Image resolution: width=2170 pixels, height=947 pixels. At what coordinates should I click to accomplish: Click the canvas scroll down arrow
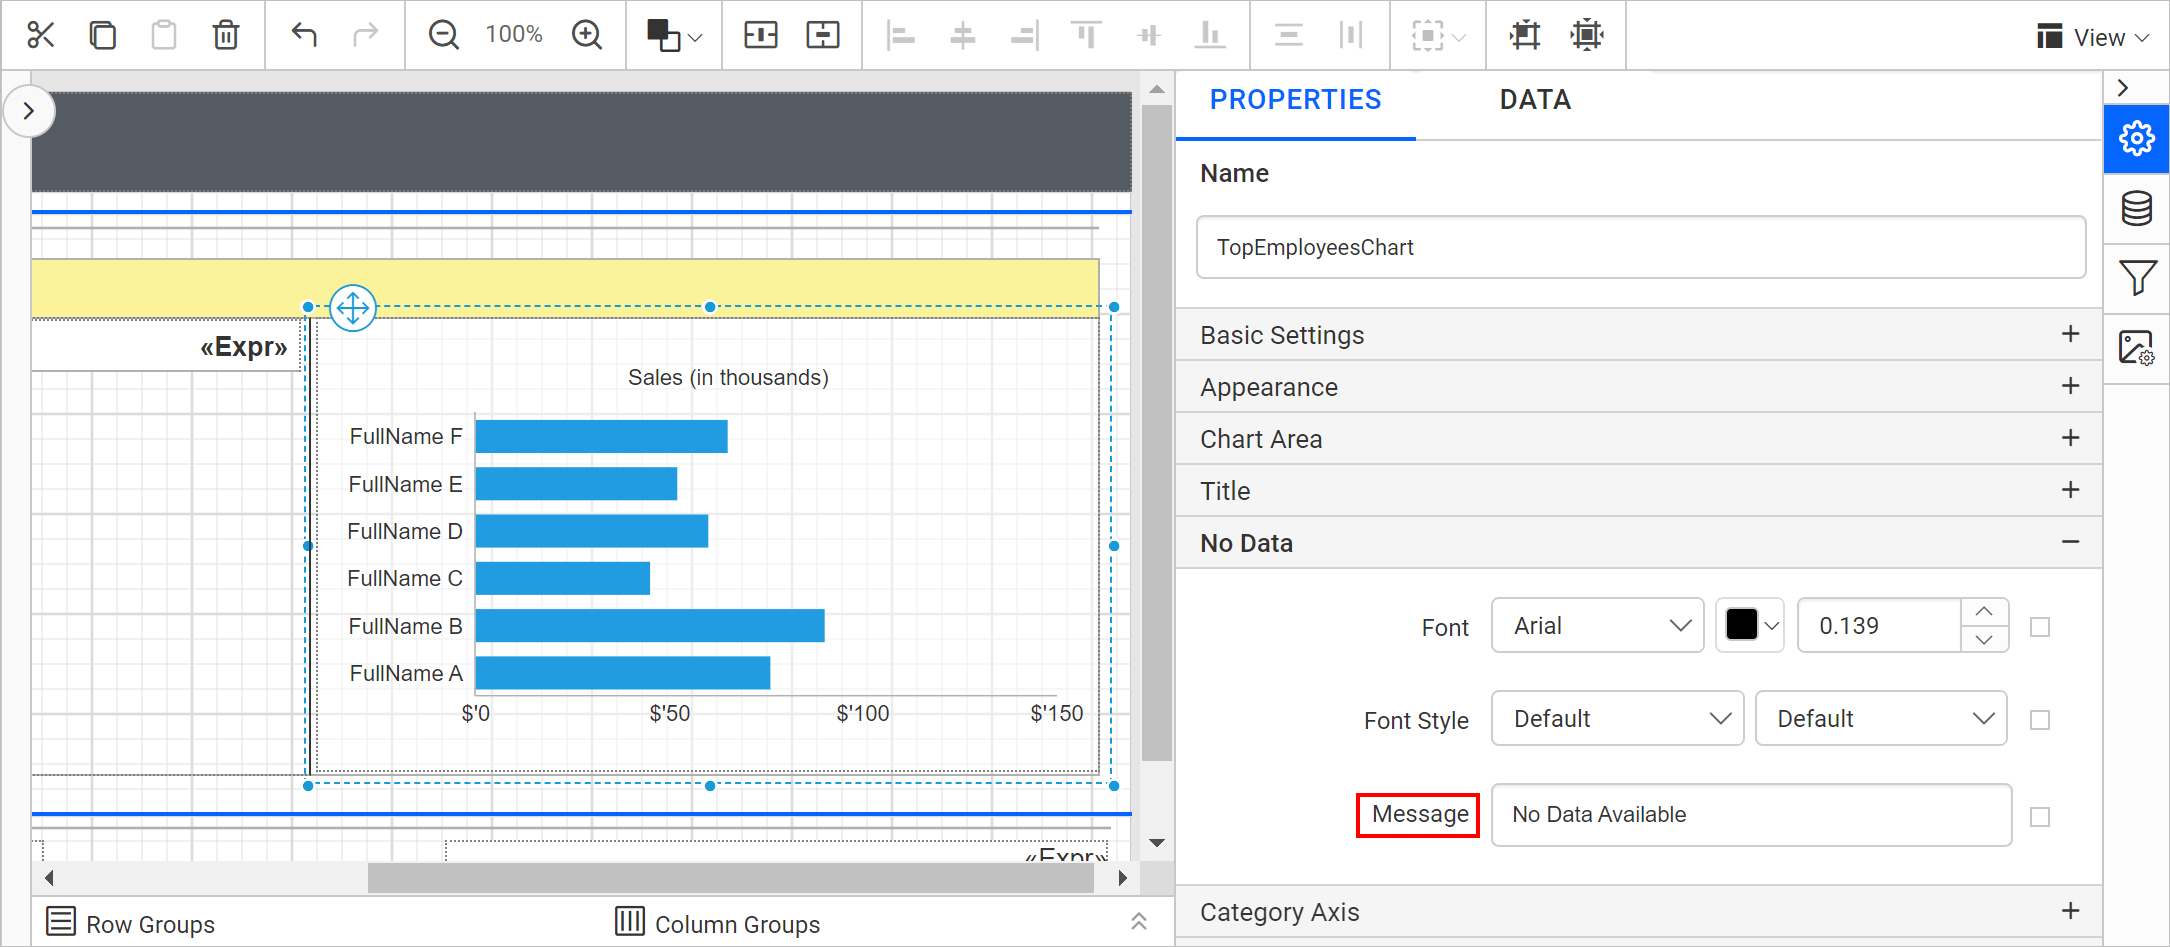point(1157,843)
